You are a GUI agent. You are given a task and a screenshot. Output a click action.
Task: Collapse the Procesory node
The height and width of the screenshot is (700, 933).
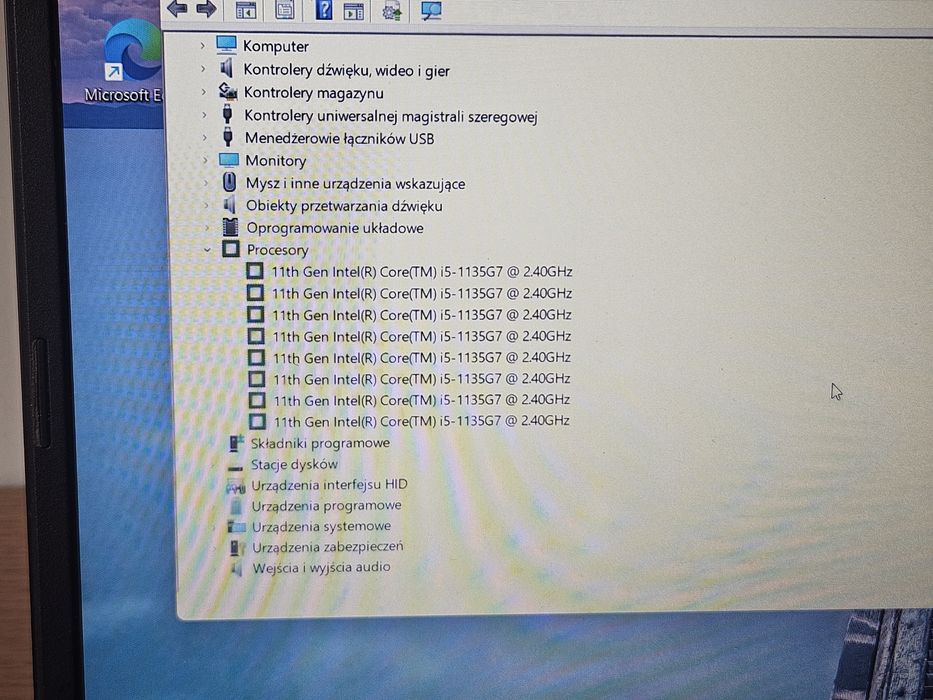pyautogui.click(x=207, y=250)
